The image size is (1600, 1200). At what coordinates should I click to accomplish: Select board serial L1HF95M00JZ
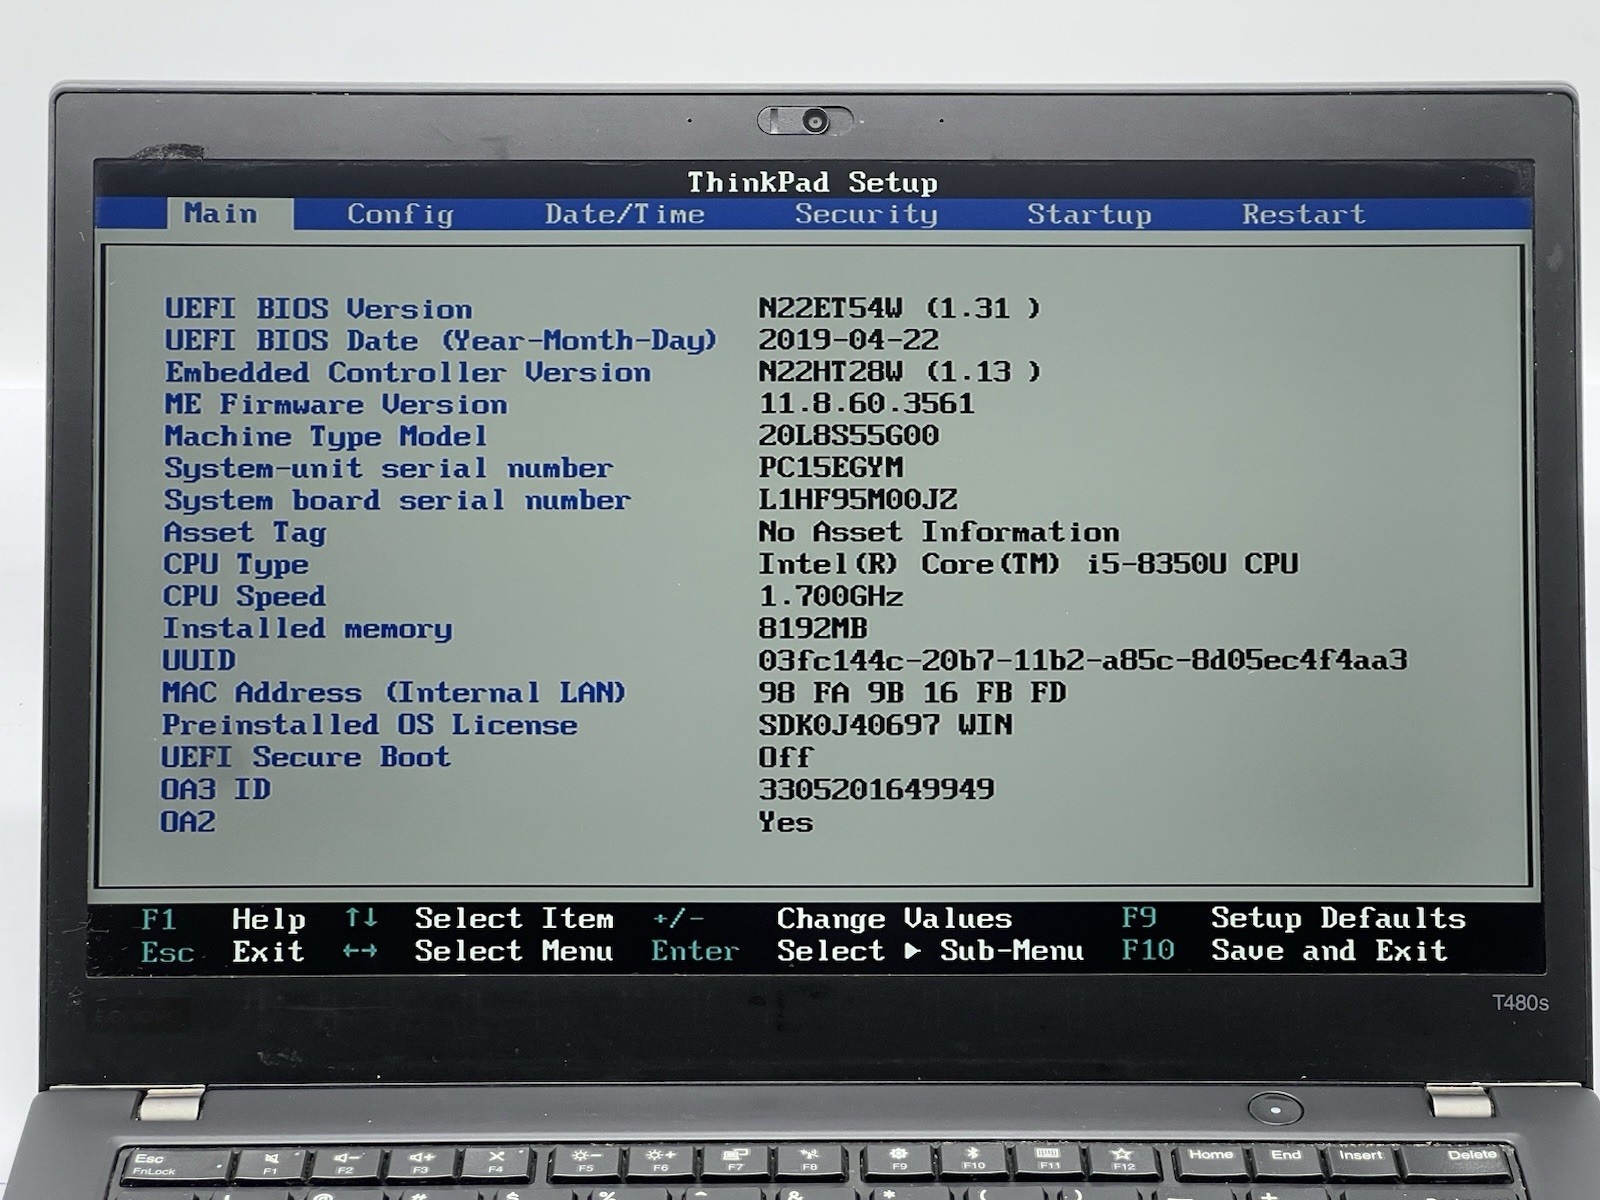tap(857, 499)
